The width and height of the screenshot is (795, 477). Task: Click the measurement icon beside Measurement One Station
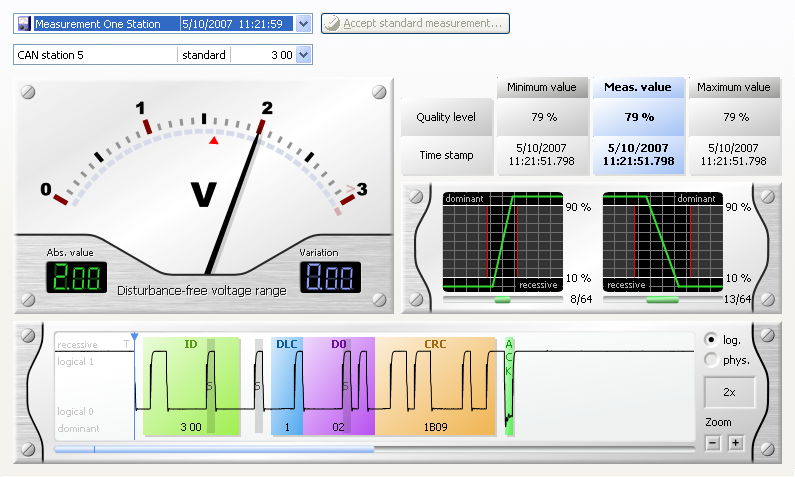point(24,24)
